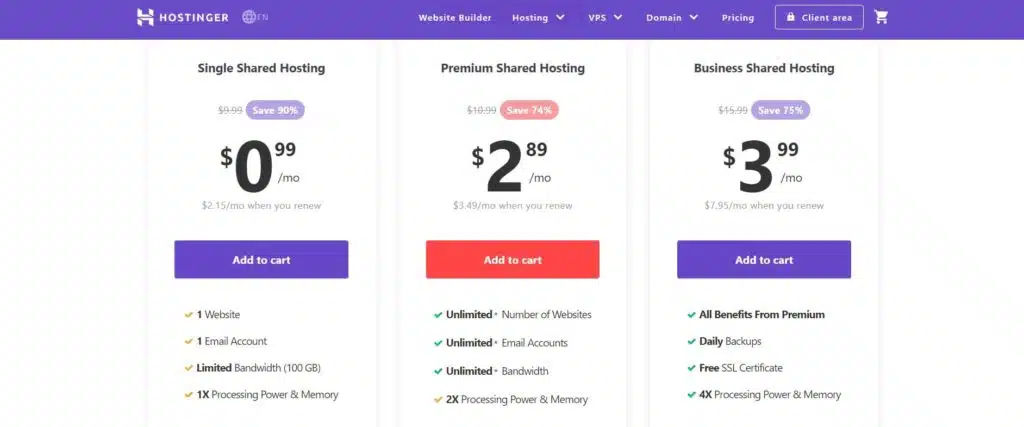Click checkmark icon beside Daily Backups

[x=691, y=341]
